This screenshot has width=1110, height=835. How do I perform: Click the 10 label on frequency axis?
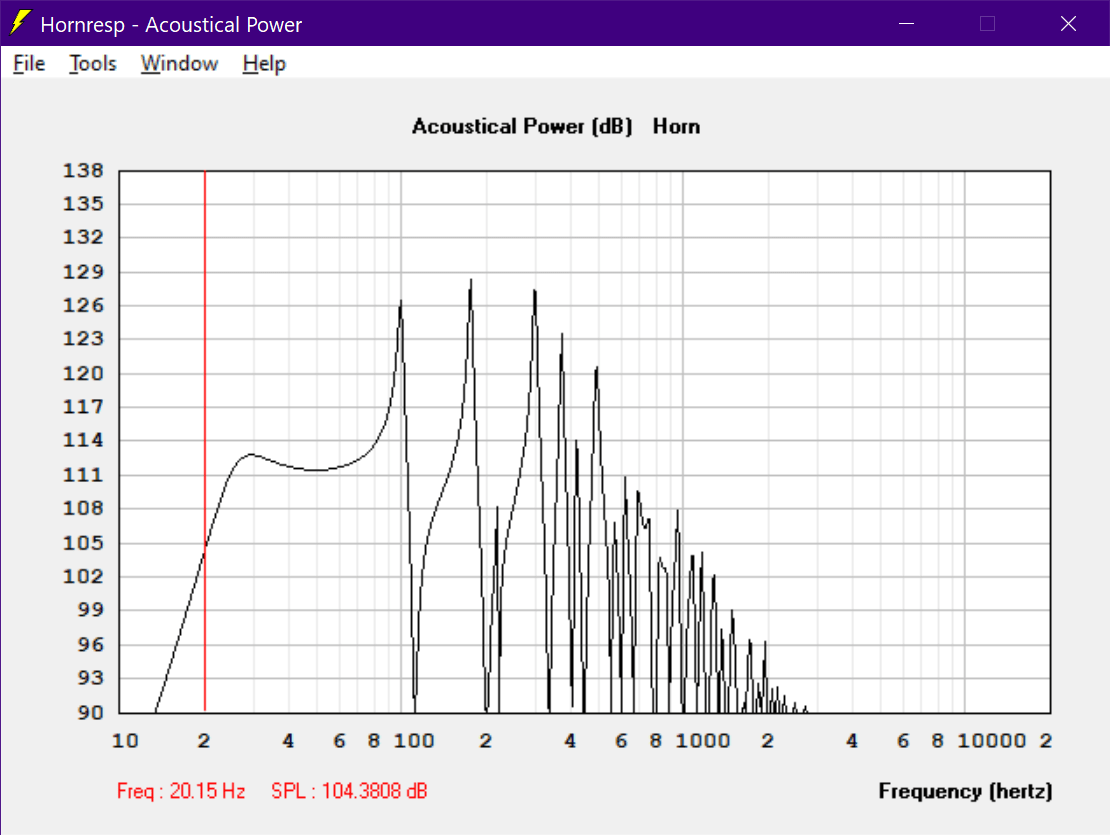pos(125,741)
